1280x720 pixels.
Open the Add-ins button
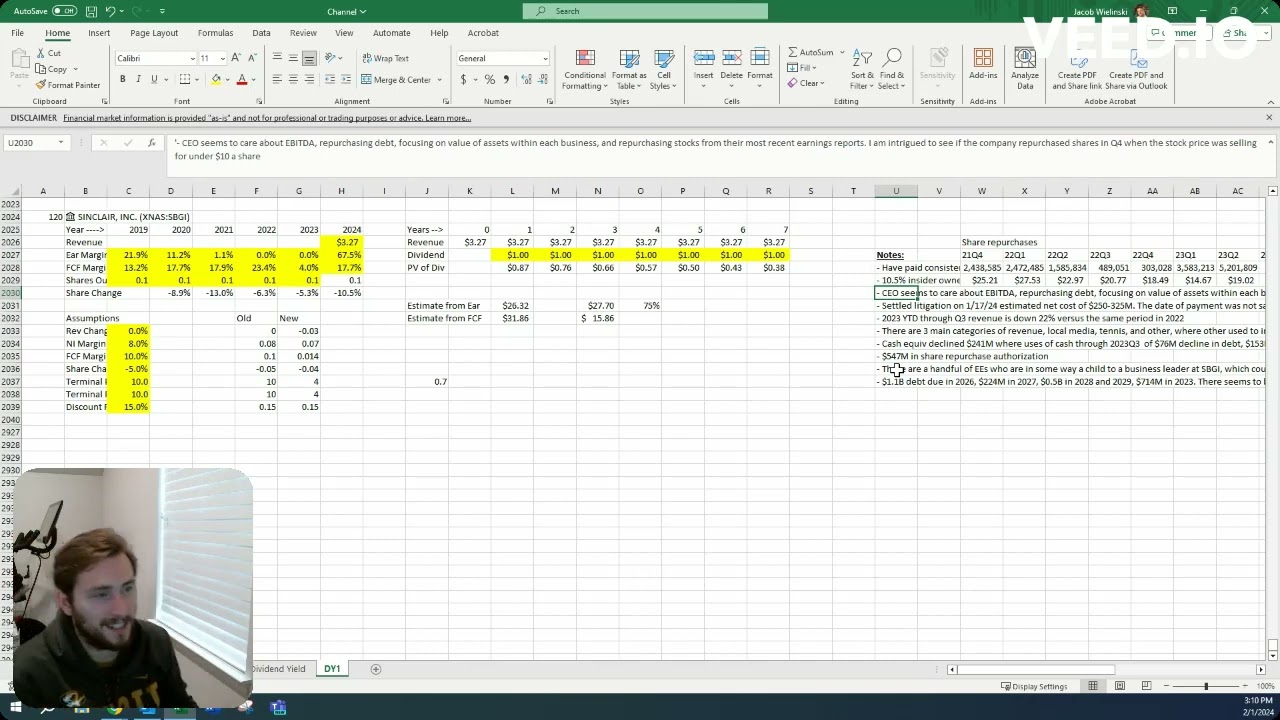[983, 64]
